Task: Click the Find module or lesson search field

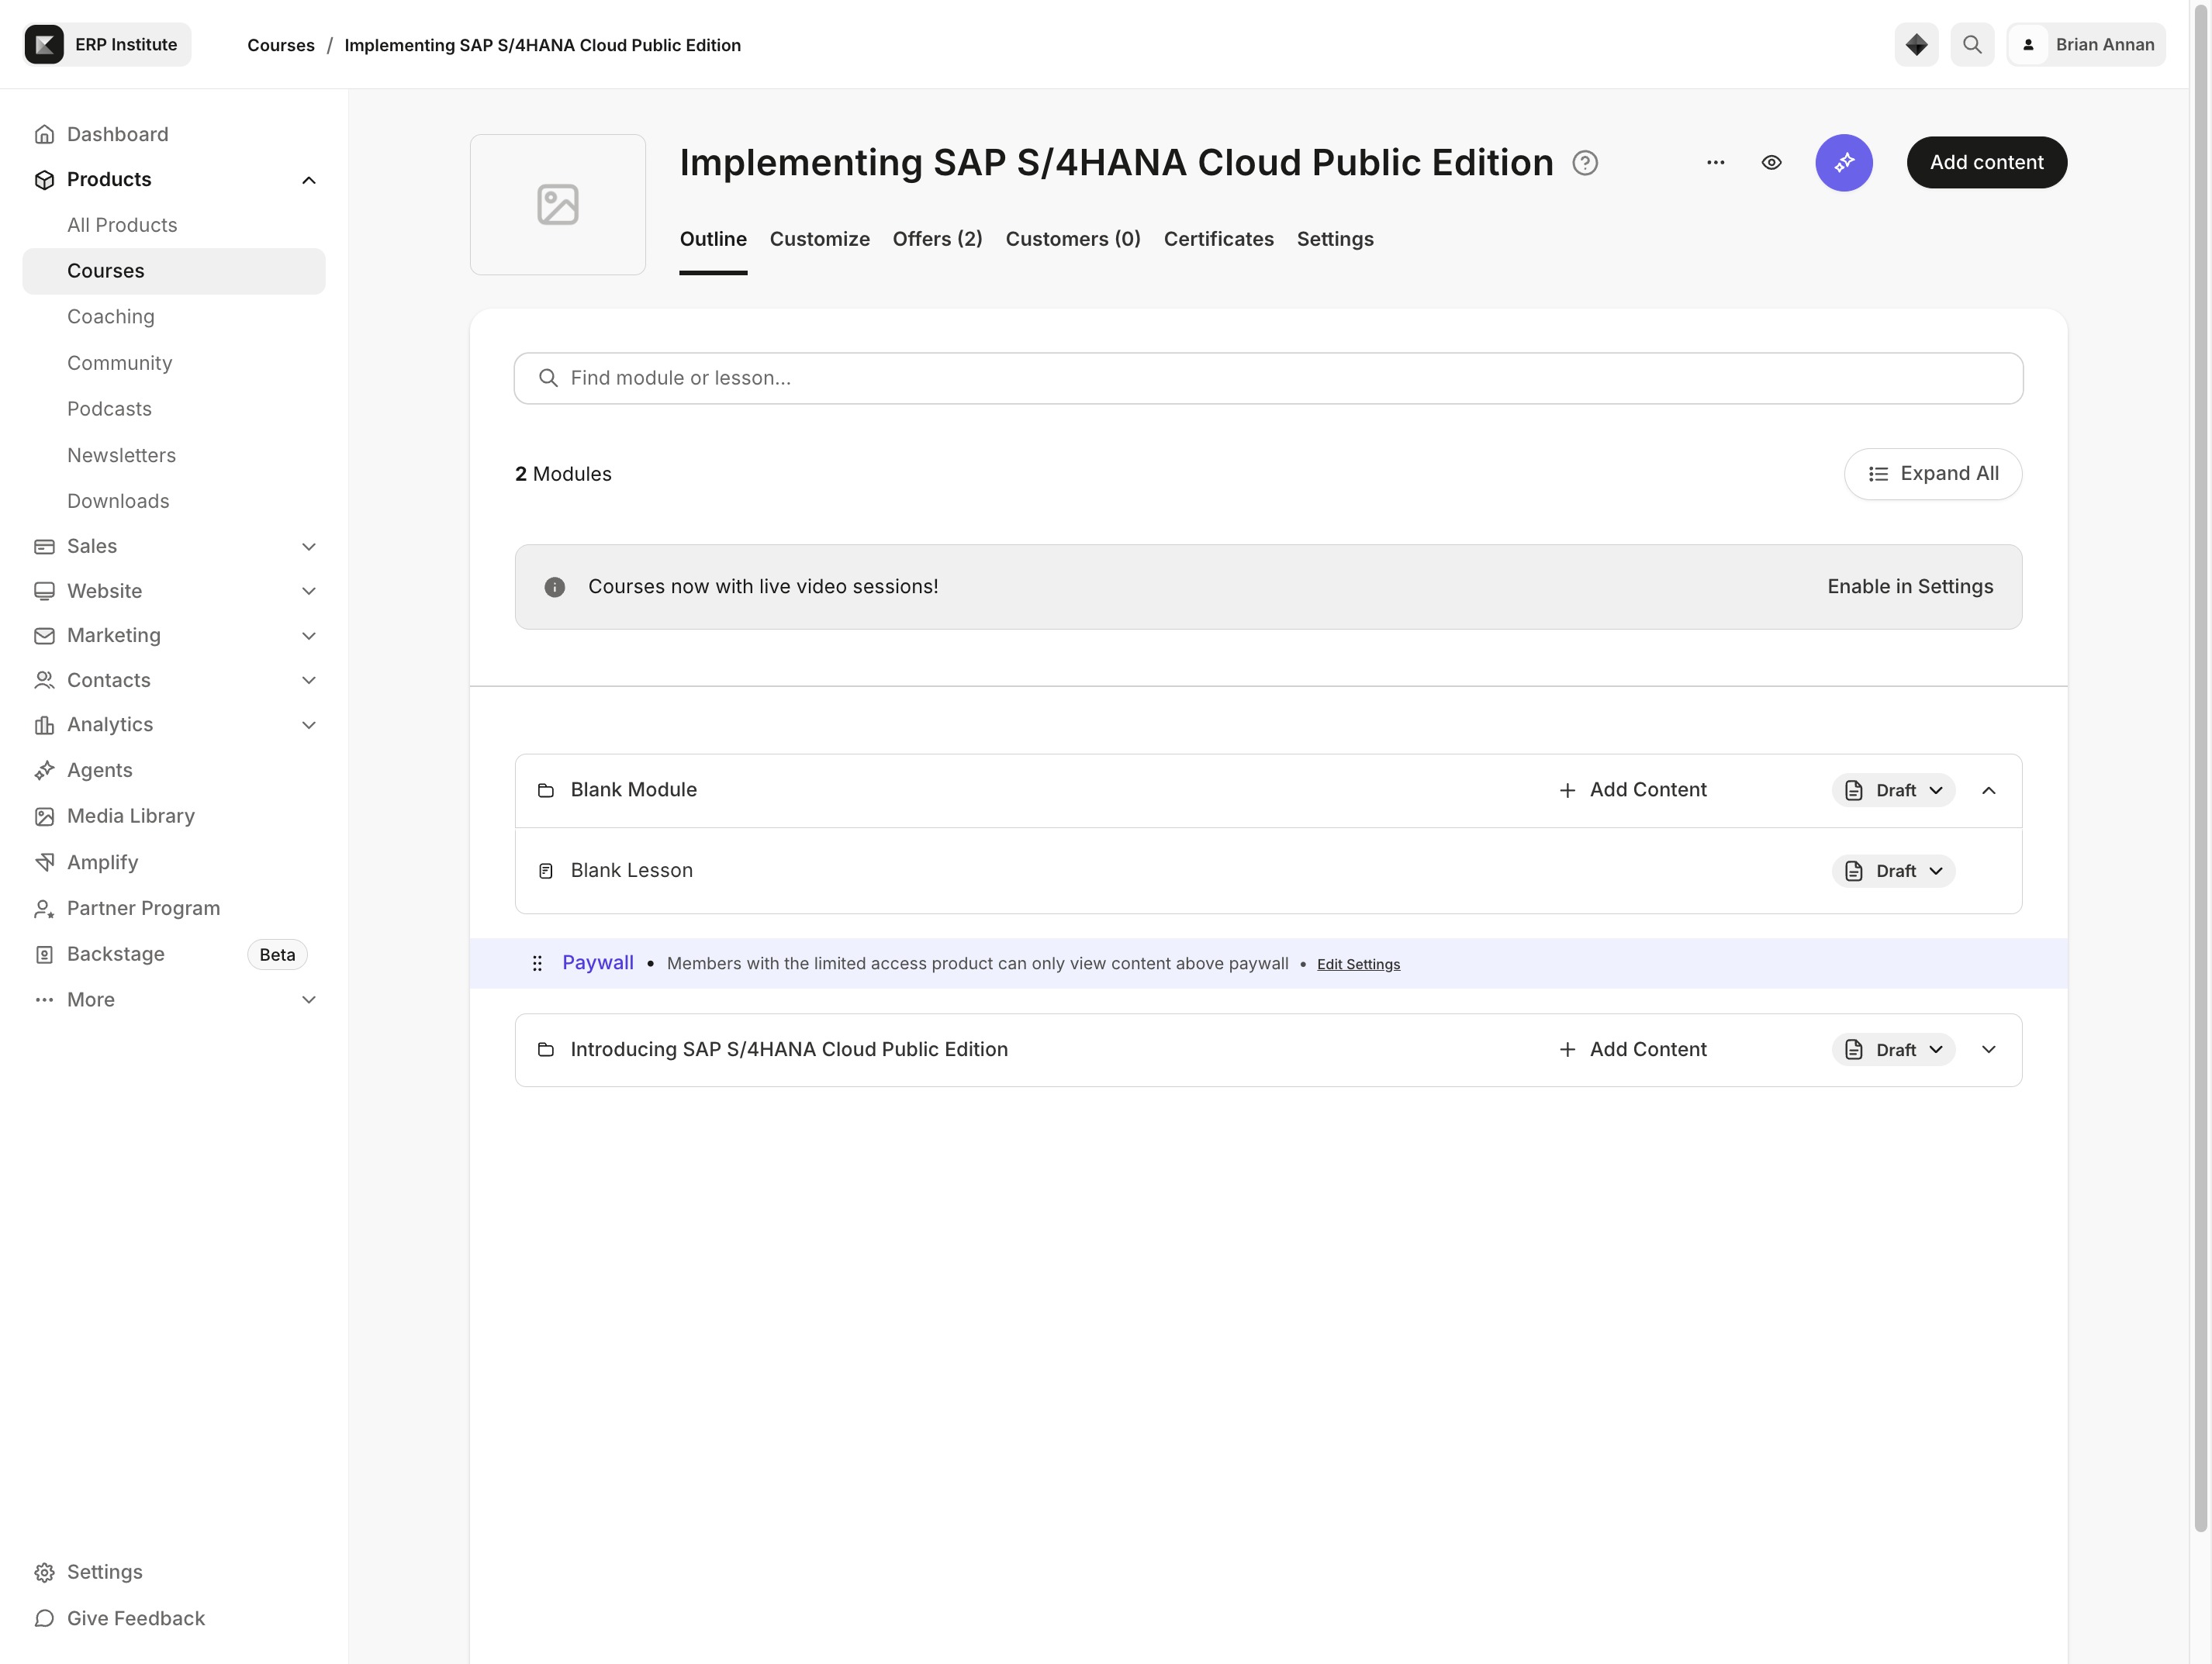Action: (1268, 379)
